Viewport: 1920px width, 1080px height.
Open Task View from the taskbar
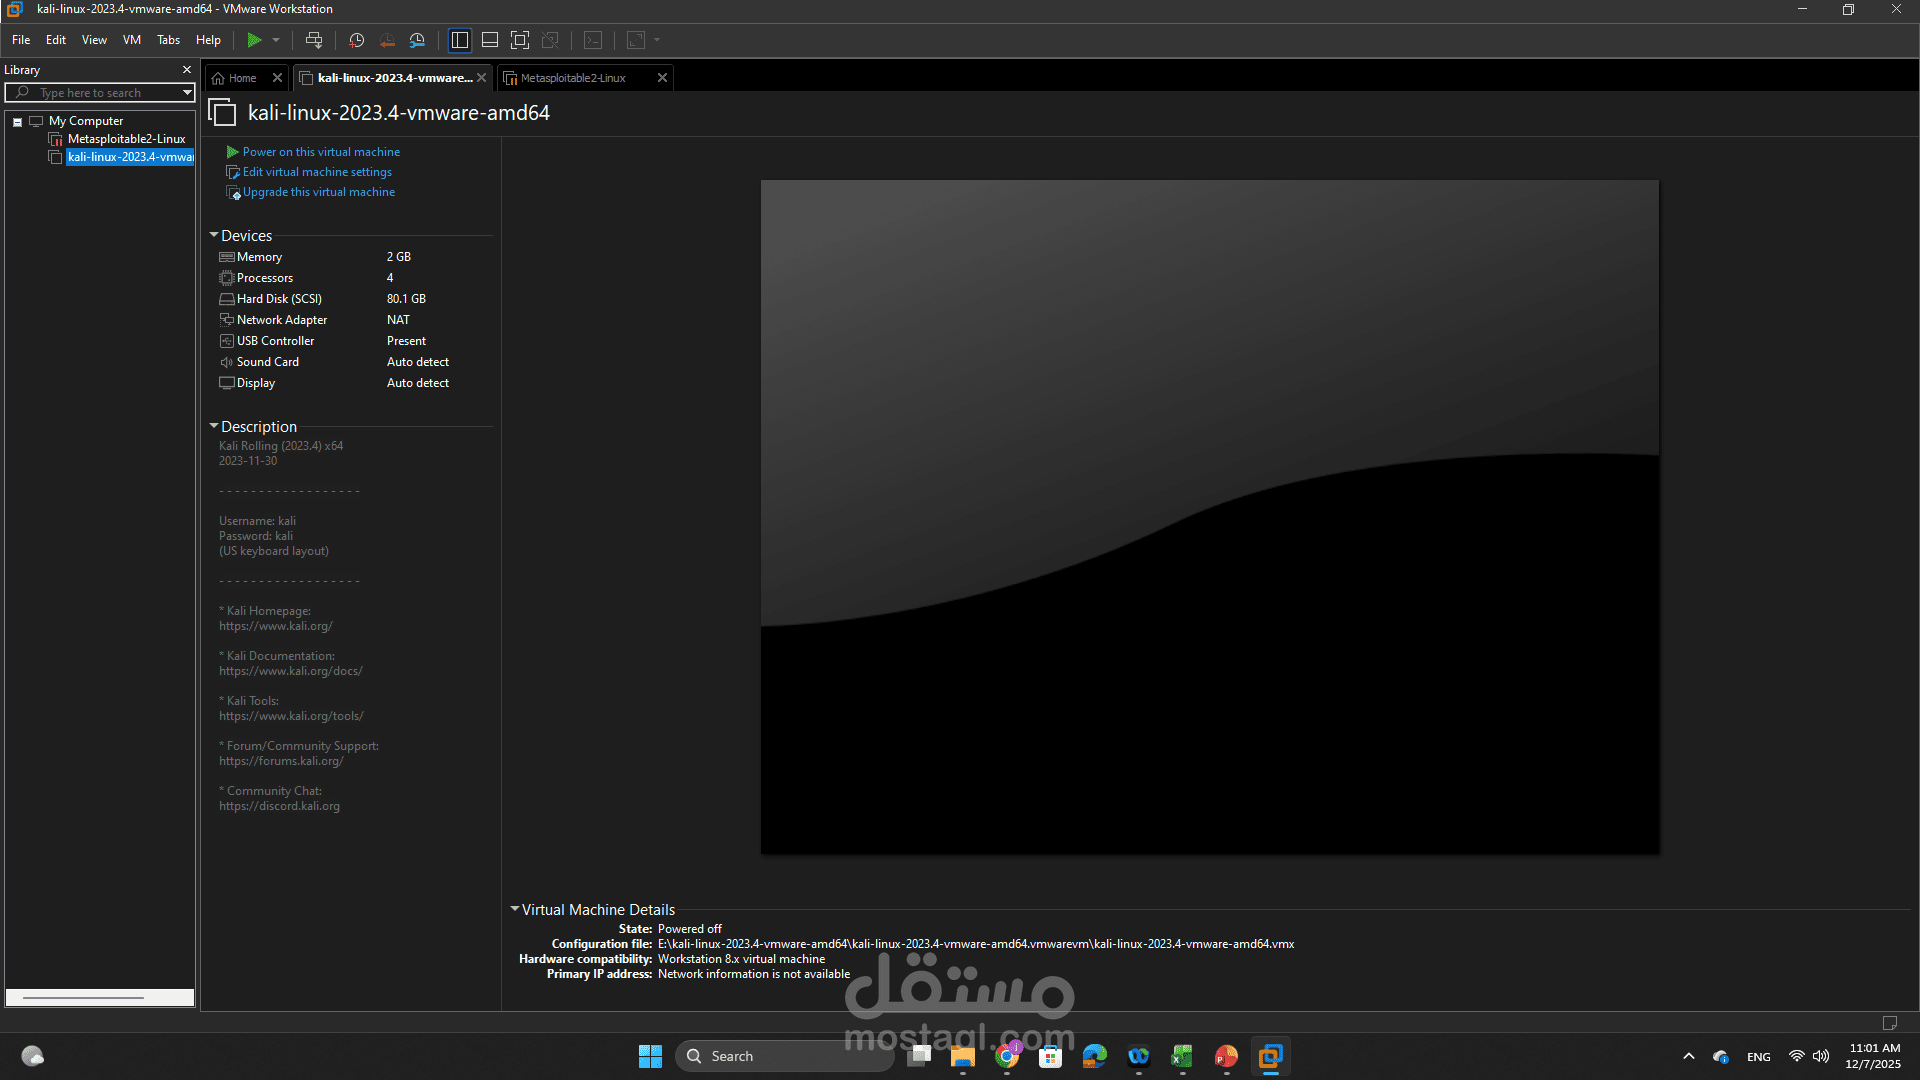919,1056
